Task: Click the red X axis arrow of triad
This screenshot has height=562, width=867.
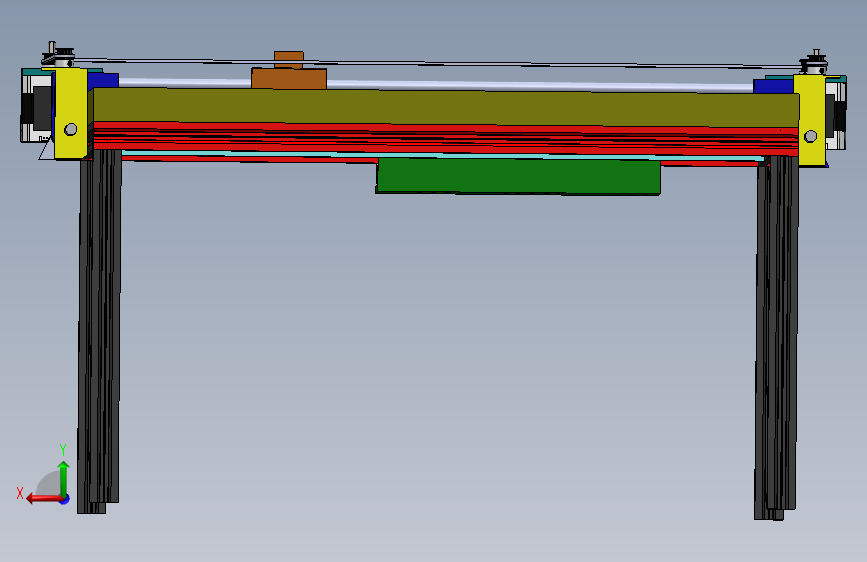Action: tap(43, 499)
